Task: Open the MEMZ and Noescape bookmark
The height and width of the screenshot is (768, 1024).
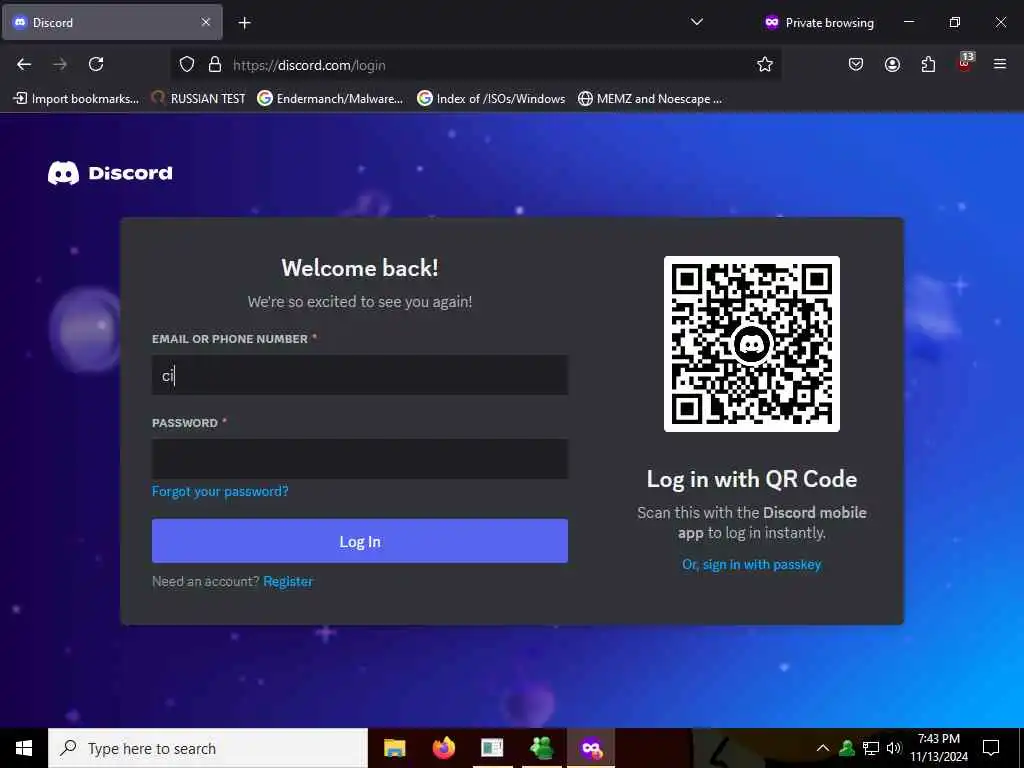Action: [650, 99]
